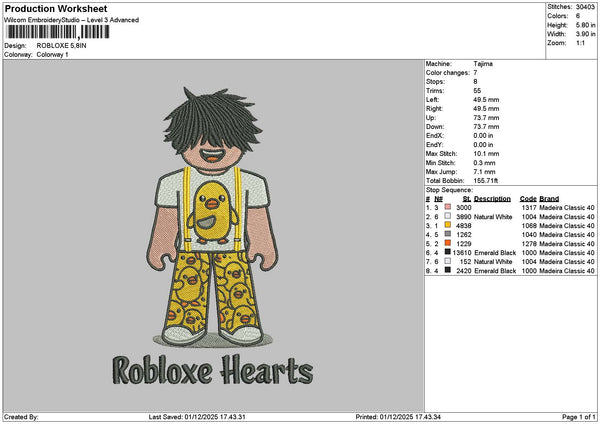Click the barcode under the worksheet title
This screenshot has width=600, height=424.
(x=58, y=32)
